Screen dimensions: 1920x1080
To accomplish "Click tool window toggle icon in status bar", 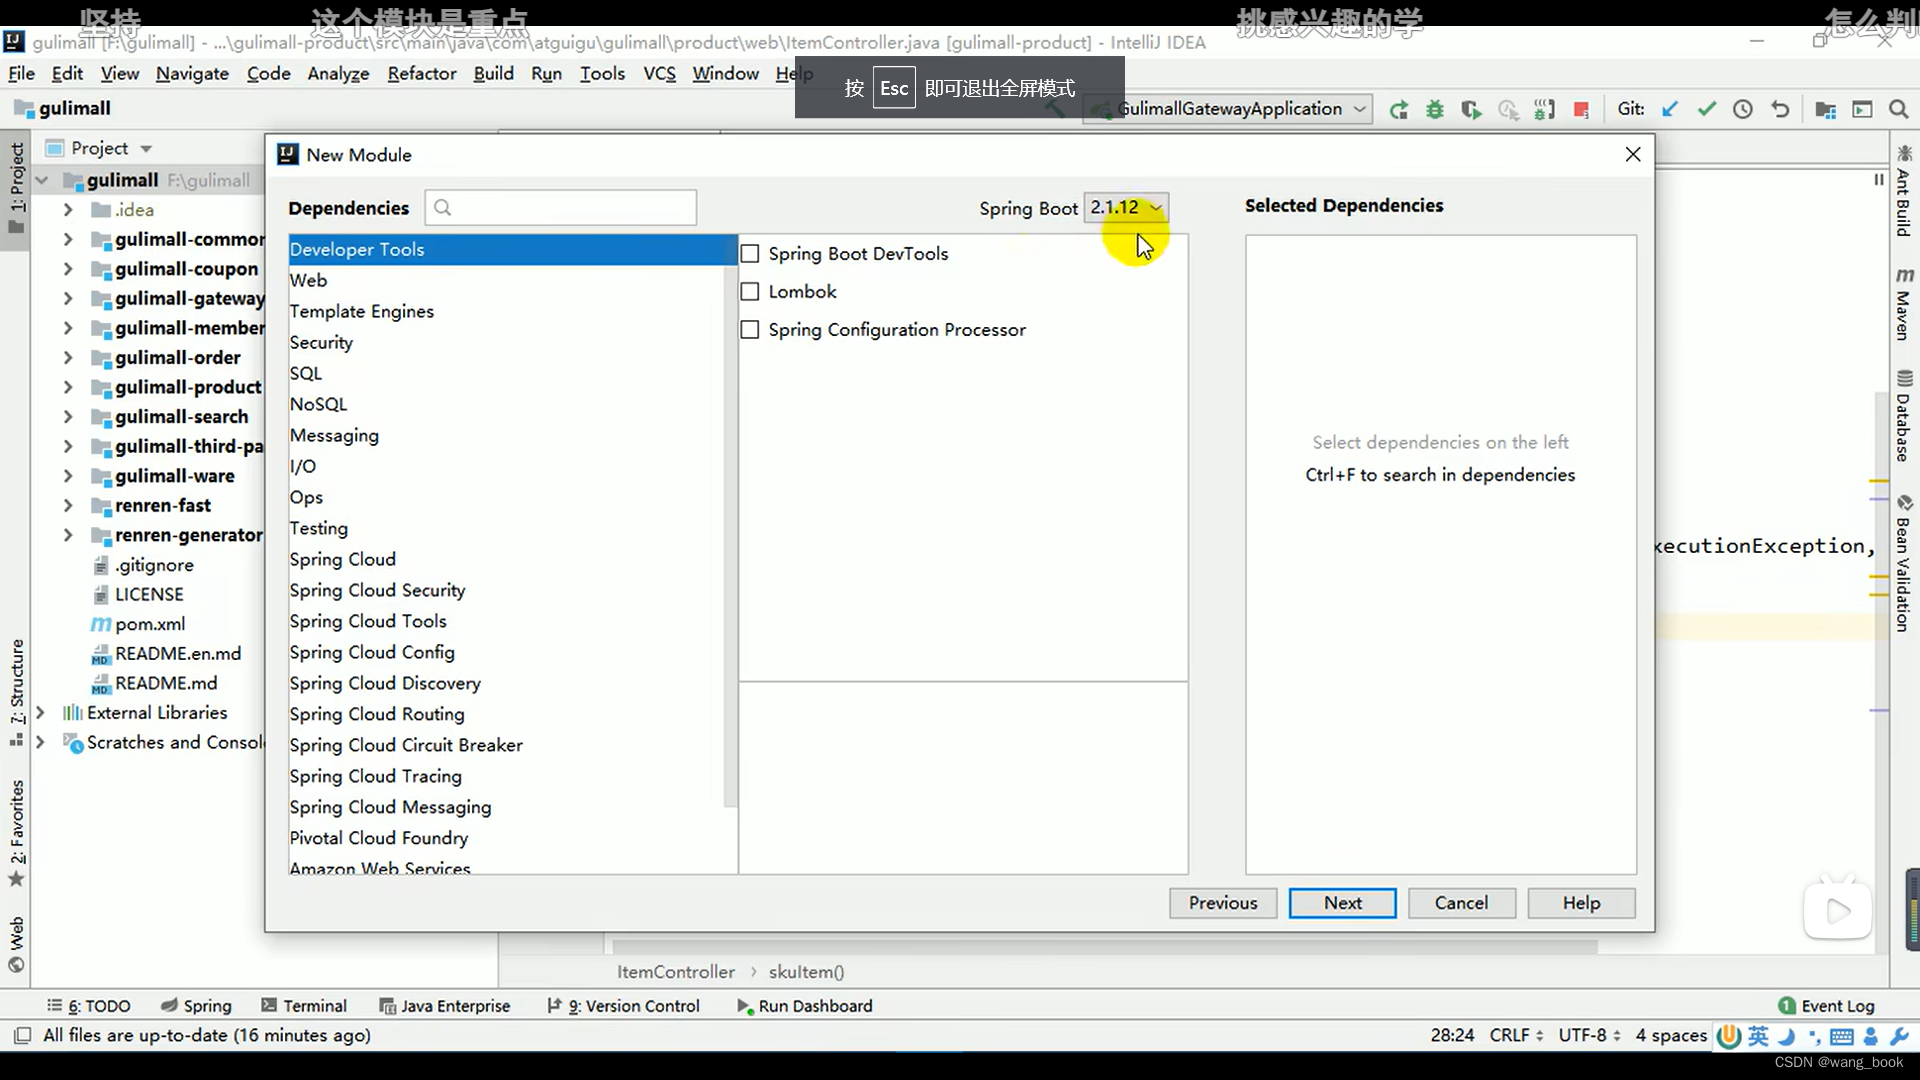I will pos(22,1035).
